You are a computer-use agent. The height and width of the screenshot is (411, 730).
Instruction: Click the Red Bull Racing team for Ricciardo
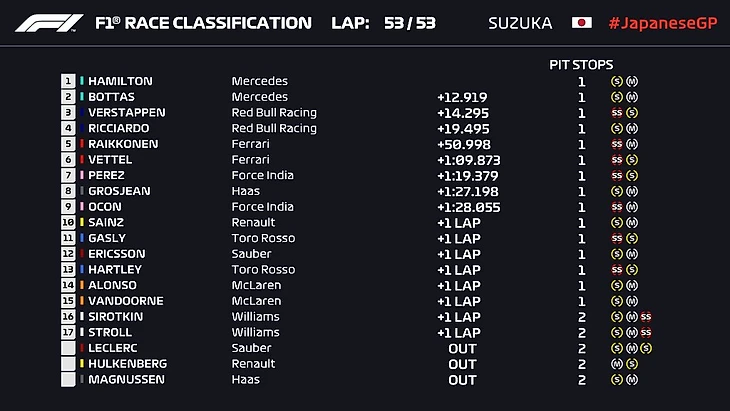pos(274,129)
